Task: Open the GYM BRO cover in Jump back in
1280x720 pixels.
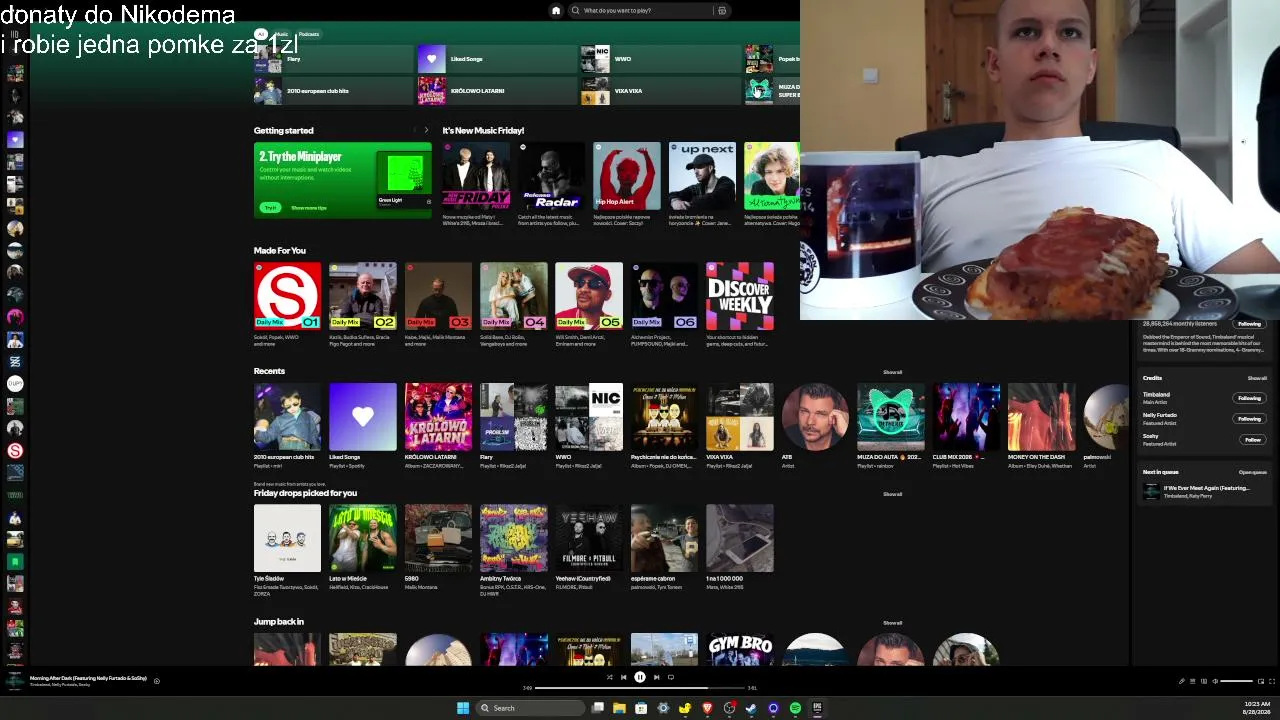Action: [x=740, y=649]
